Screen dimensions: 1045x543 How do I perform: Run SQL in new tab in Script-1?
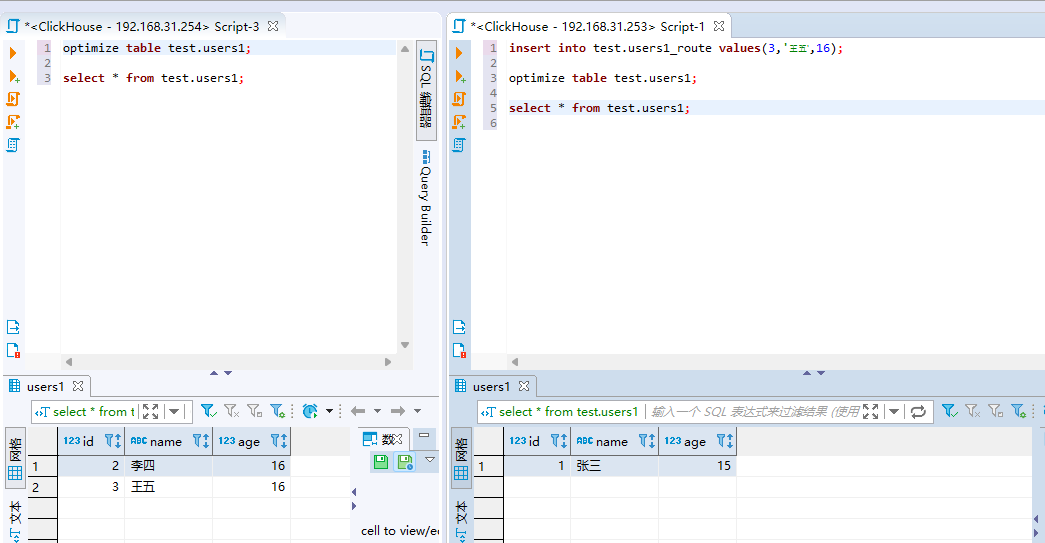[460, 76]
